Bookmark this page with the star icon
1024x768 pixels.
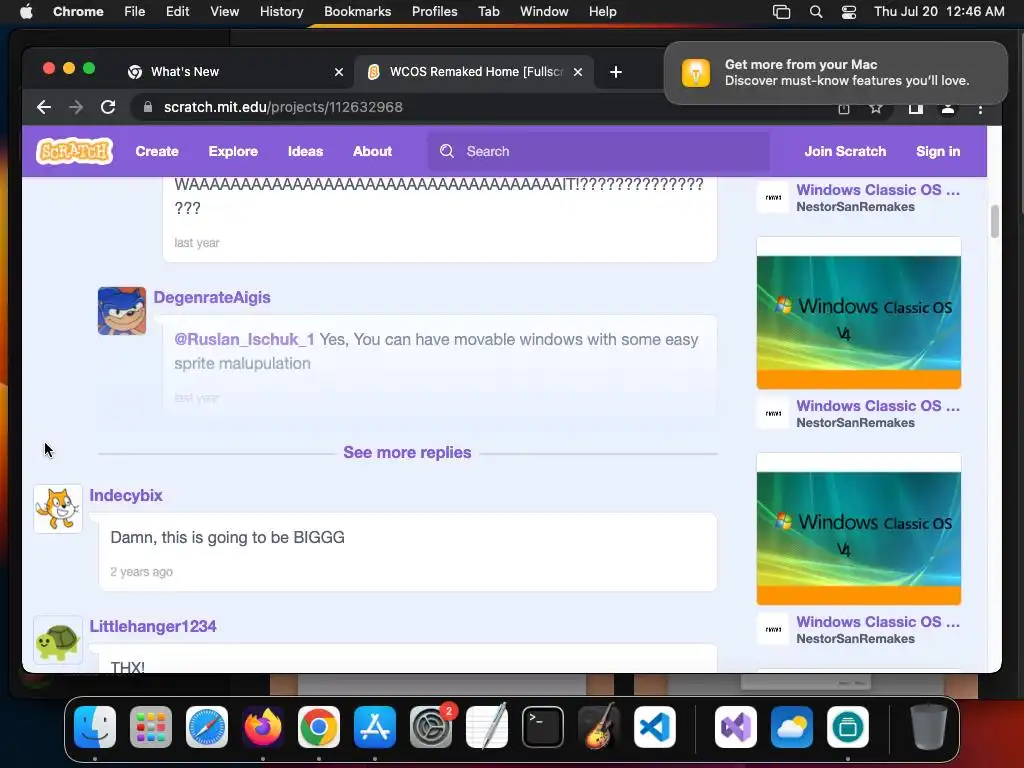876,108
